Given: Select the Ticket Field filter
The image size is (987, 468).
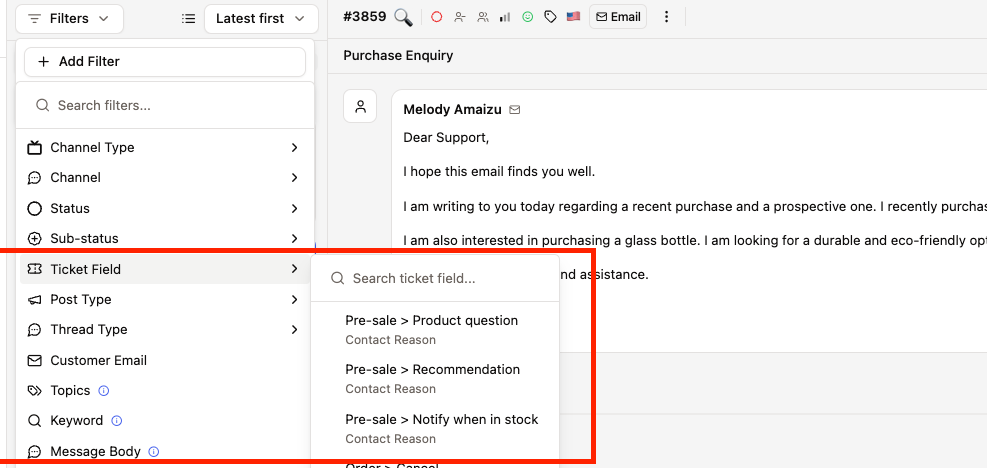Looking at the screenshot, I should tap(165, 269).
